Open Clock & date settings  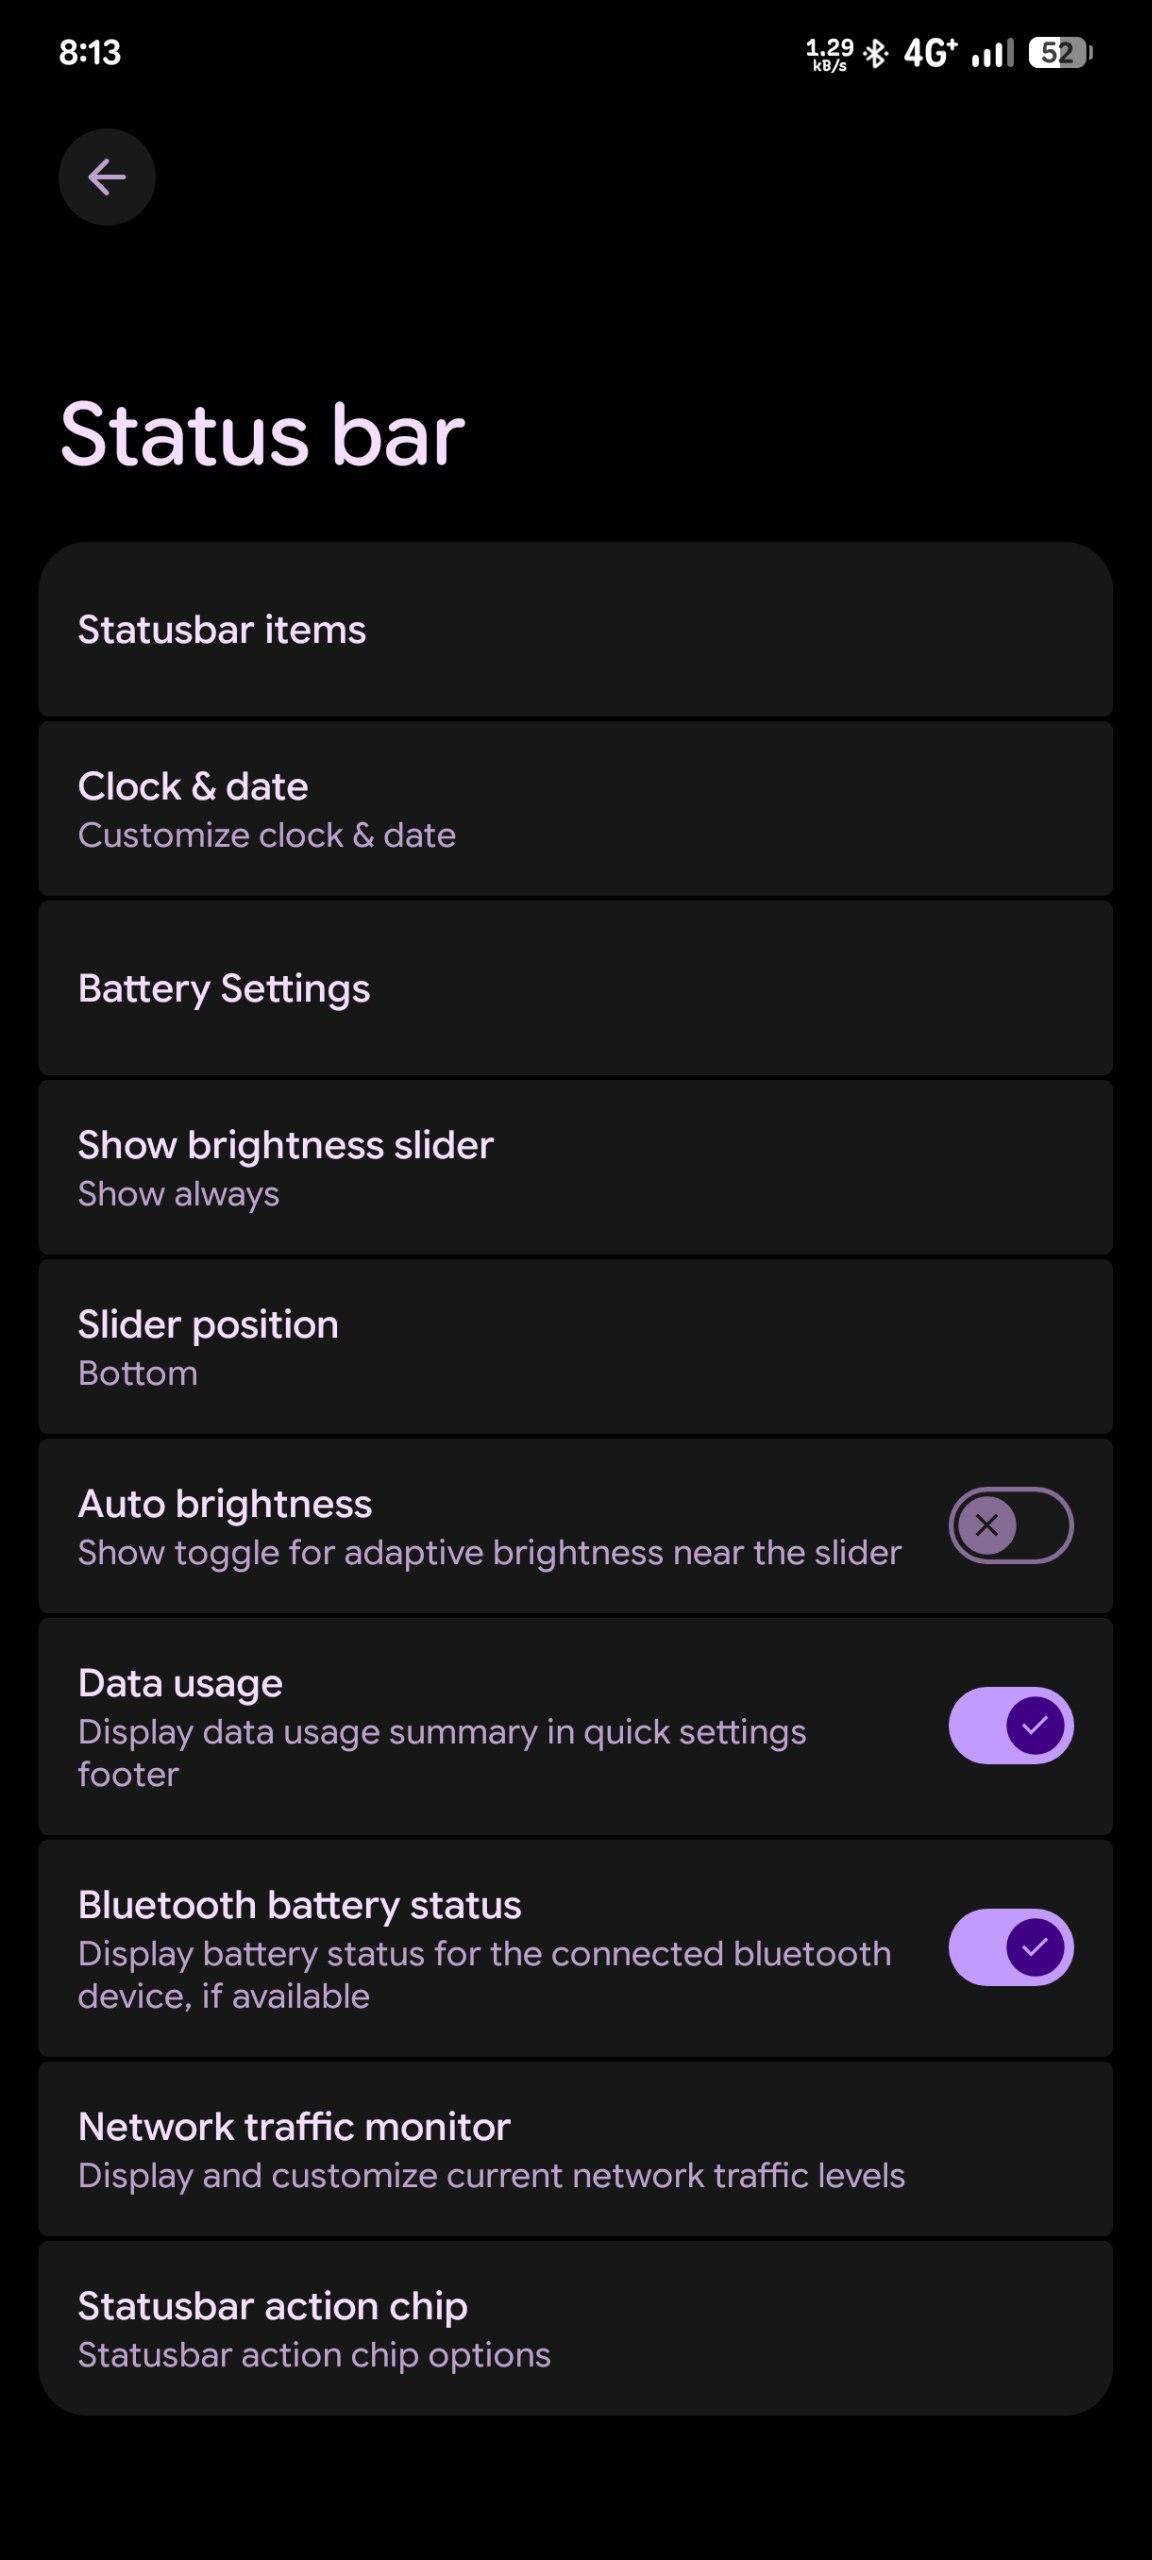(x=575, y=808)
